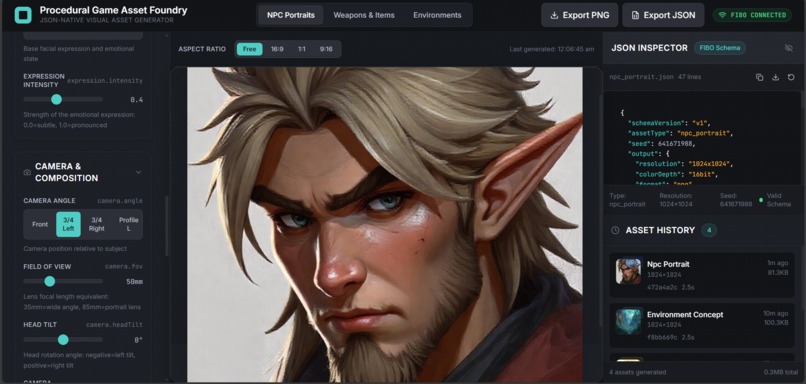Set camera angle to Front
The image size is (806, 384).
coord(40,224)
